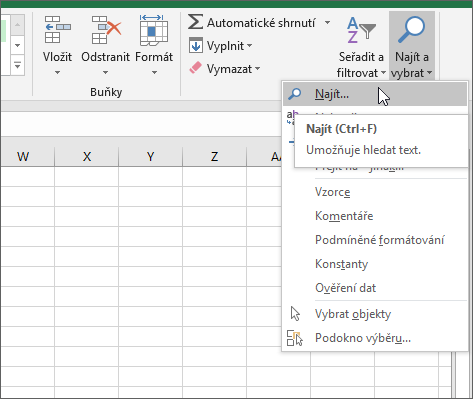Click the Odstranit cells icon
The height and width of the screenshot is (399, 473).
(106, 30)
